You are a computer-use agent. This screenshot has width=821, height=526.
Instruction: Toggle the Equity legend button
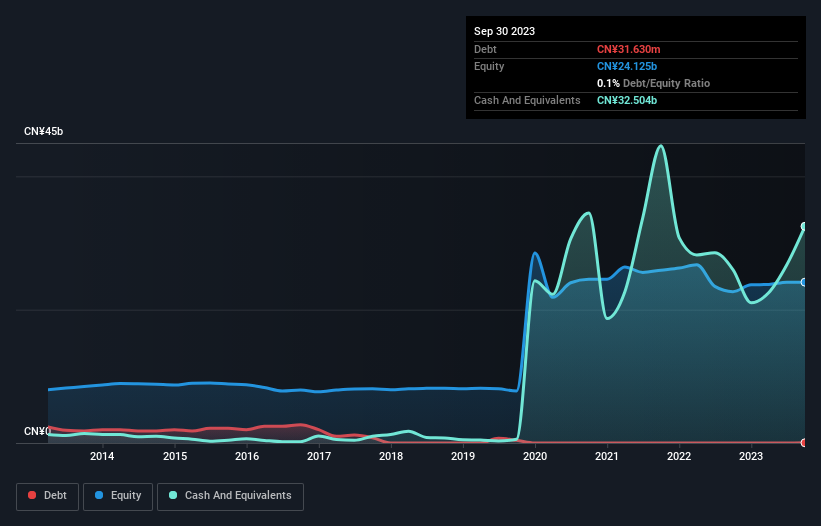118,496
